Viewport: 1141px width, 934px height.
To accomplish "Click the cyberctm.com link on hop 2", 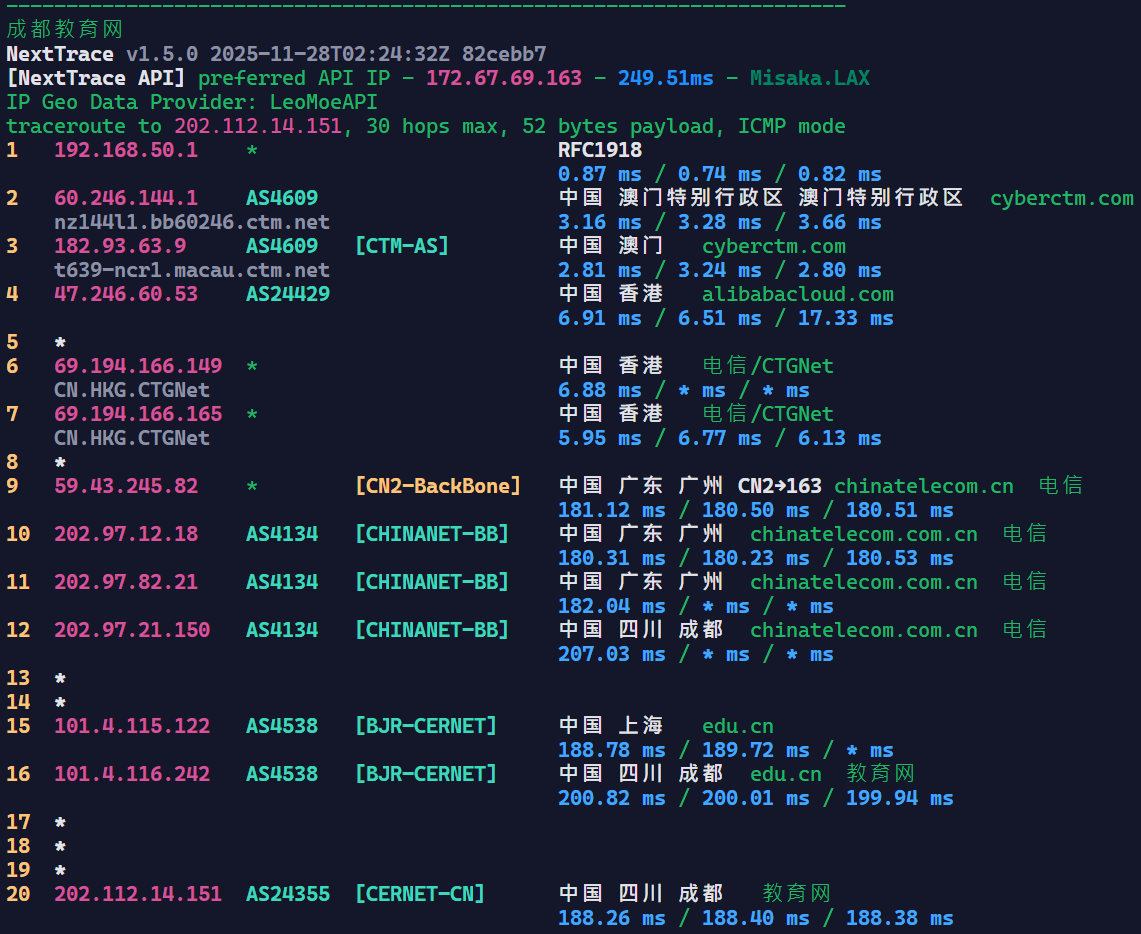I will pos(1061,198).
